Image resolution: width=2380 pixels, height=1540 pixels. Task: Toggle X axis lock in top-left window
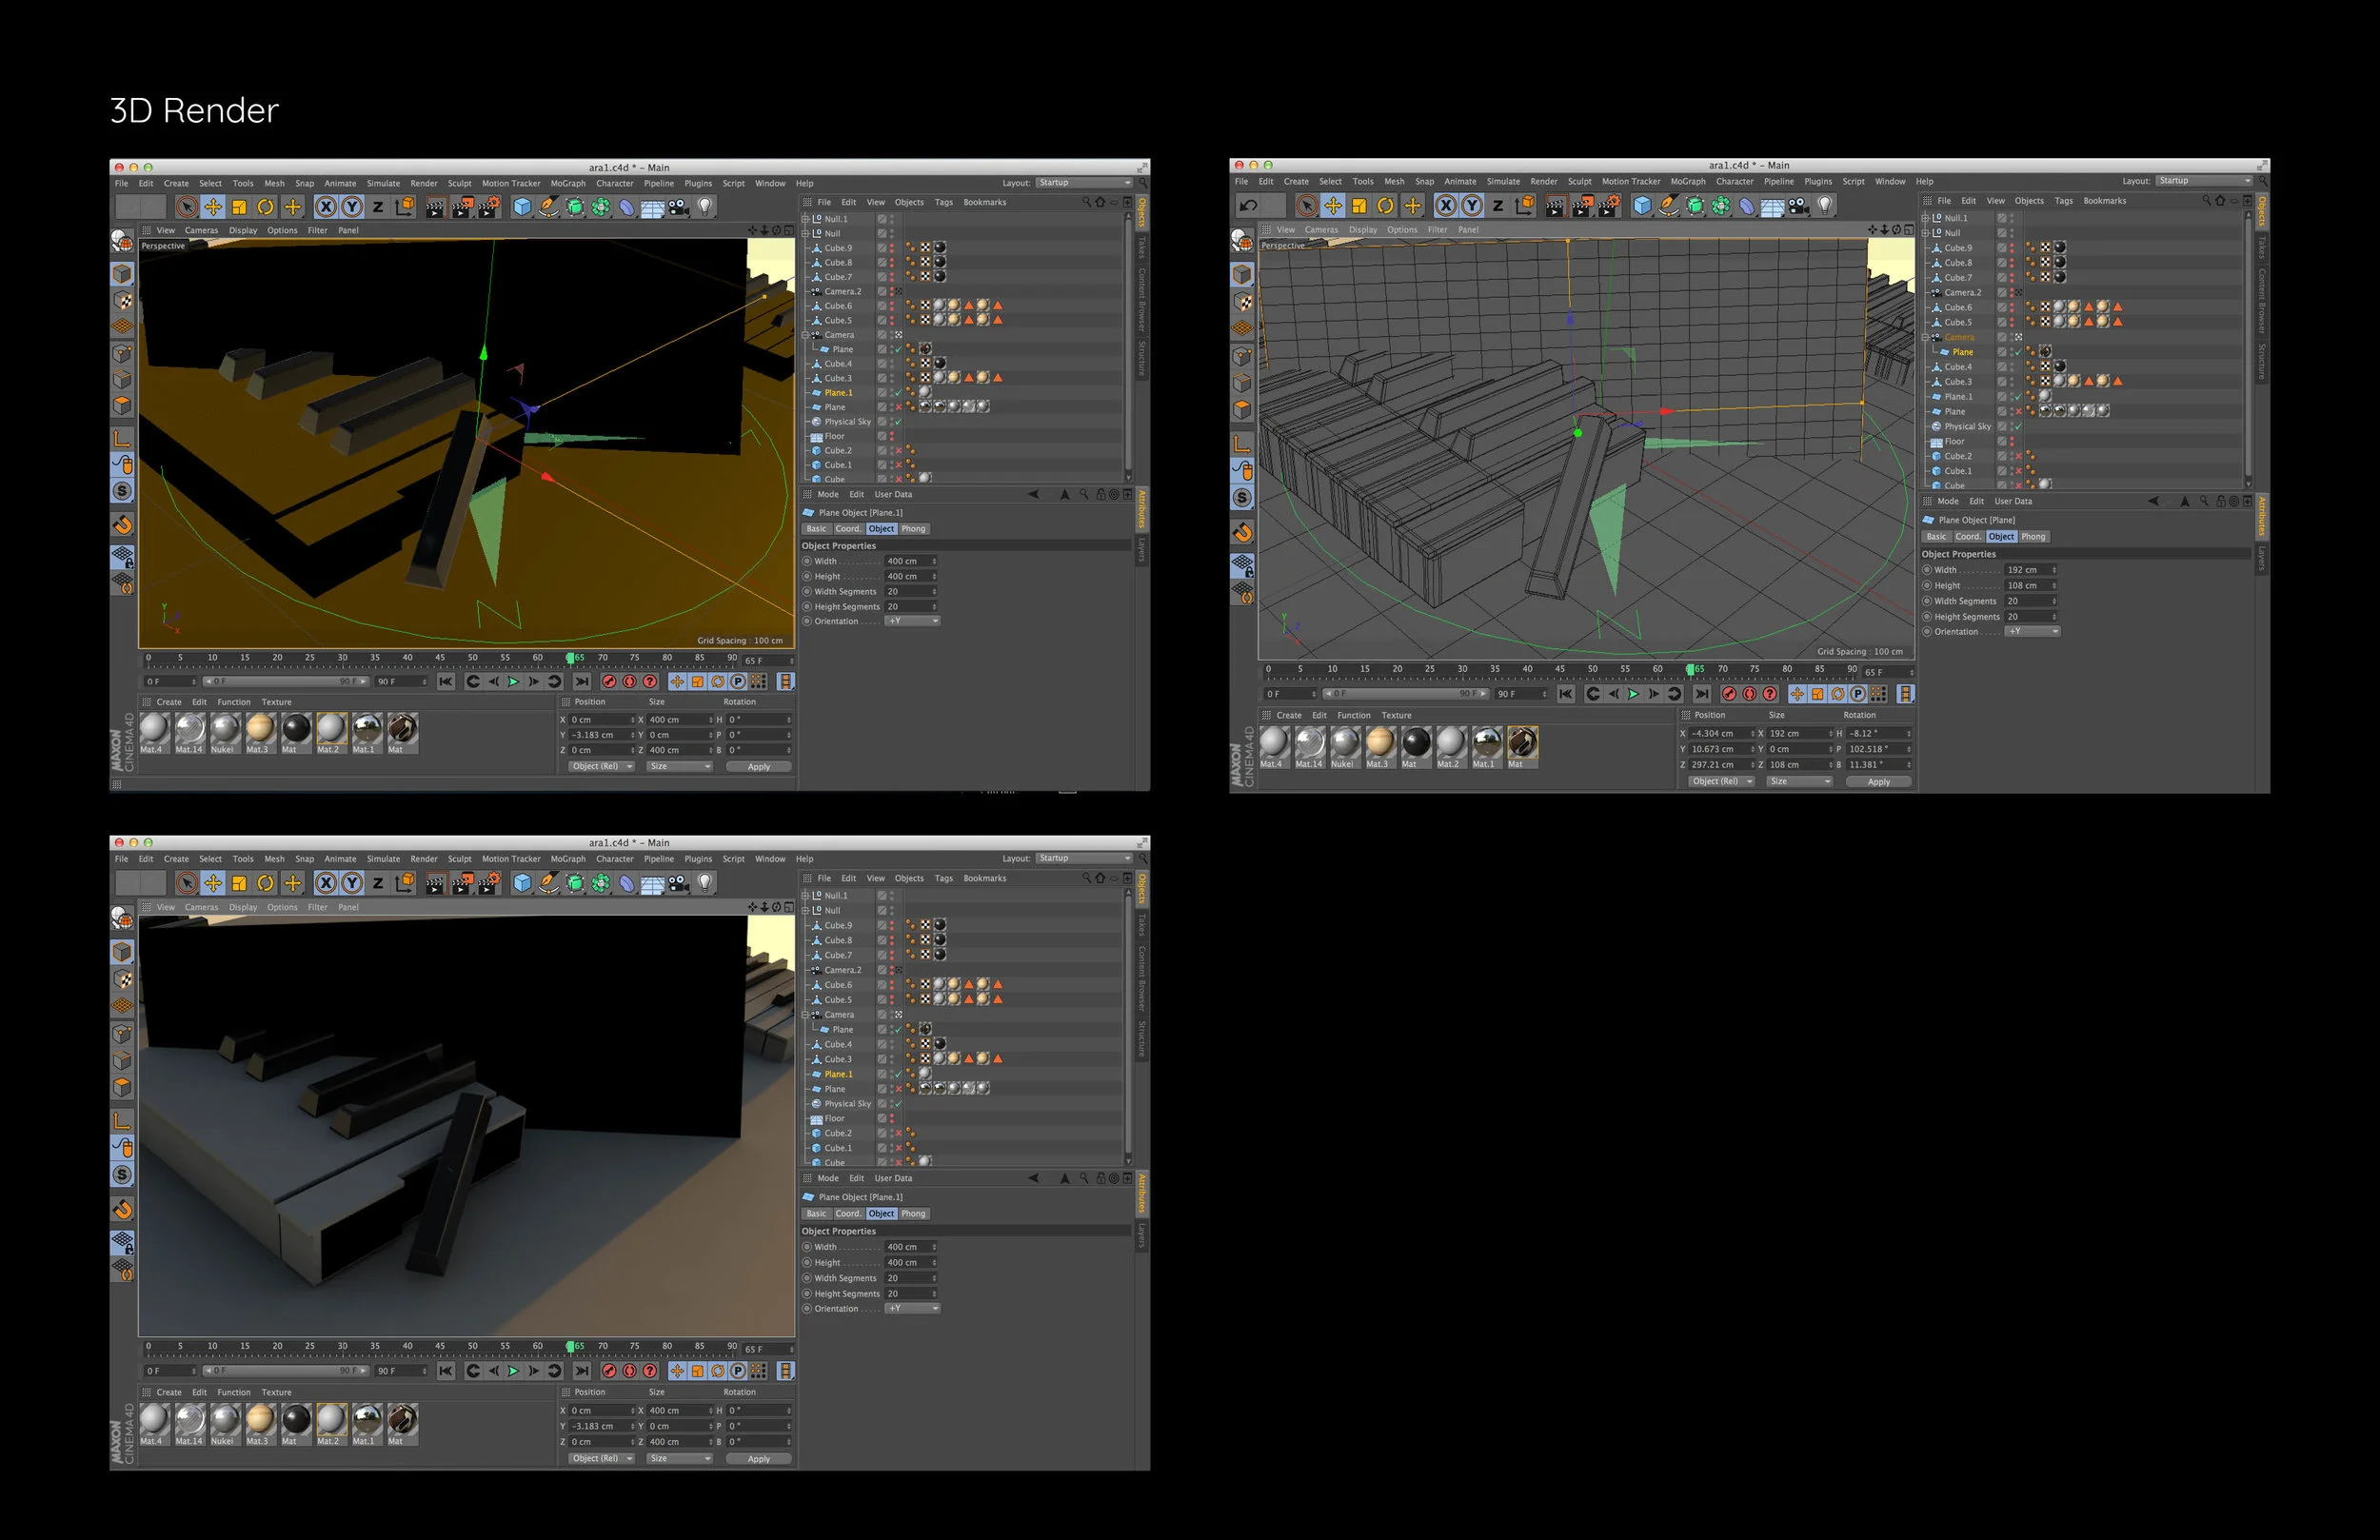326,207
